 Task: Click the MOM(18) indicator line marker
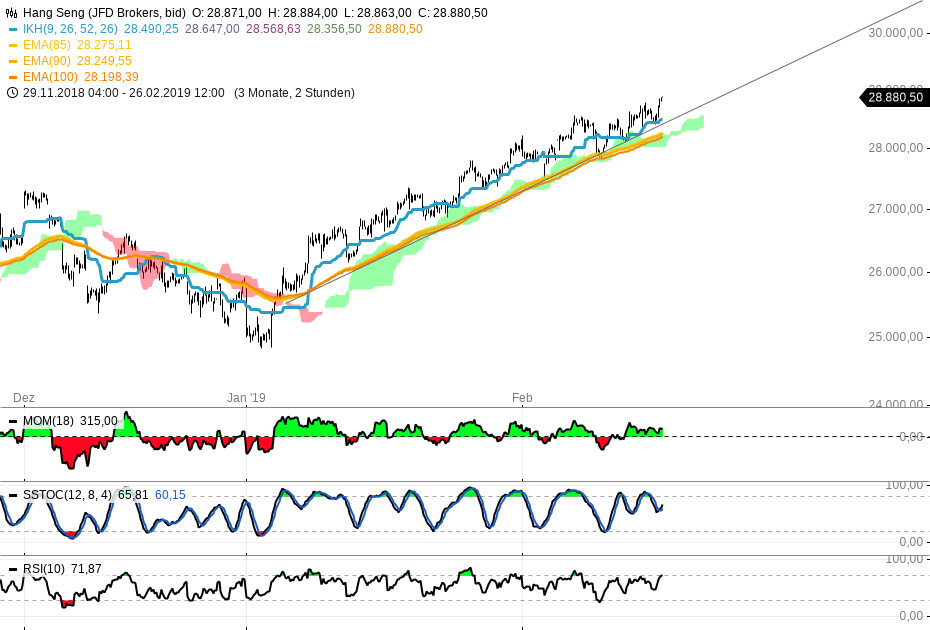coord(14,421)
